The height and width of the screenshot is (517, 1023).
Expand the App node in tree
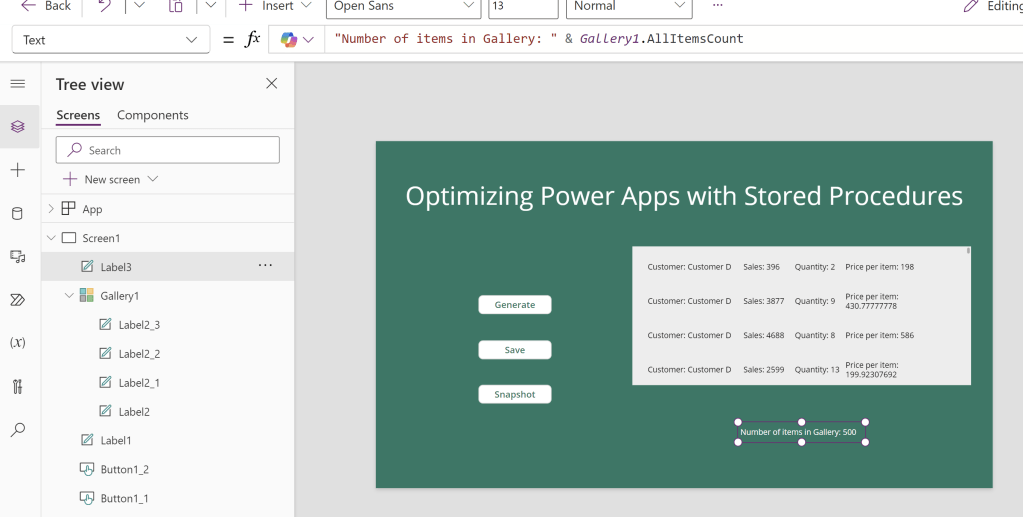point(51,209)
